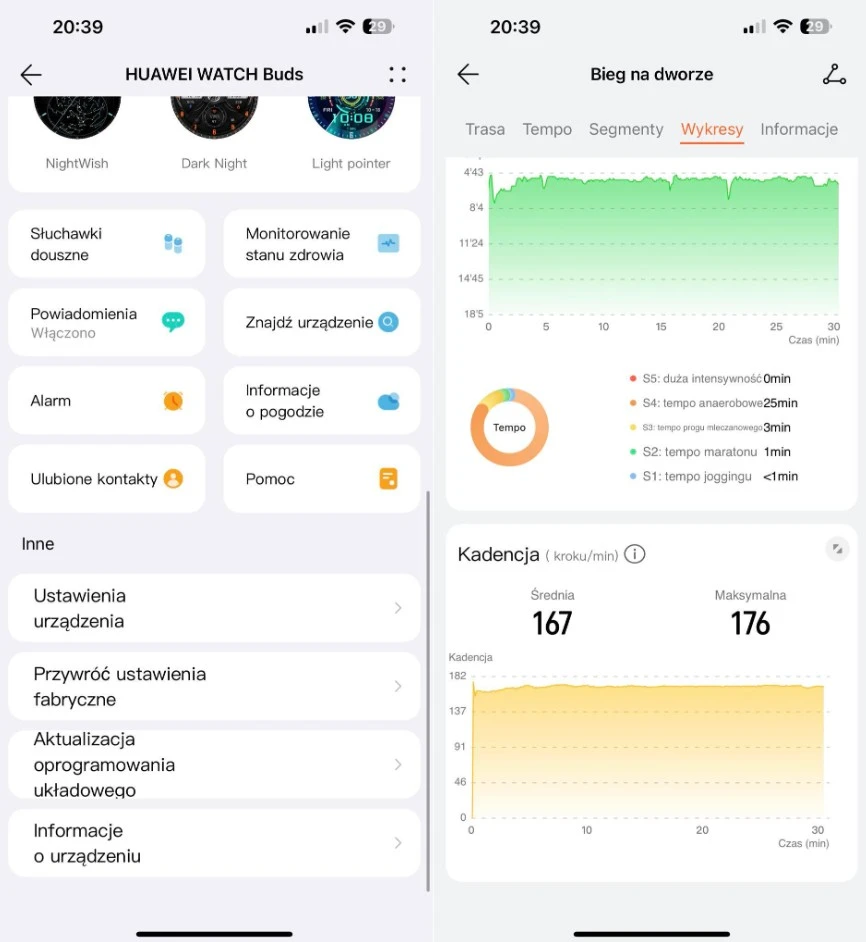
Task: Open Informacje o pogodzie weather settings
Action: pyautogui.click(x=322, y=400)
